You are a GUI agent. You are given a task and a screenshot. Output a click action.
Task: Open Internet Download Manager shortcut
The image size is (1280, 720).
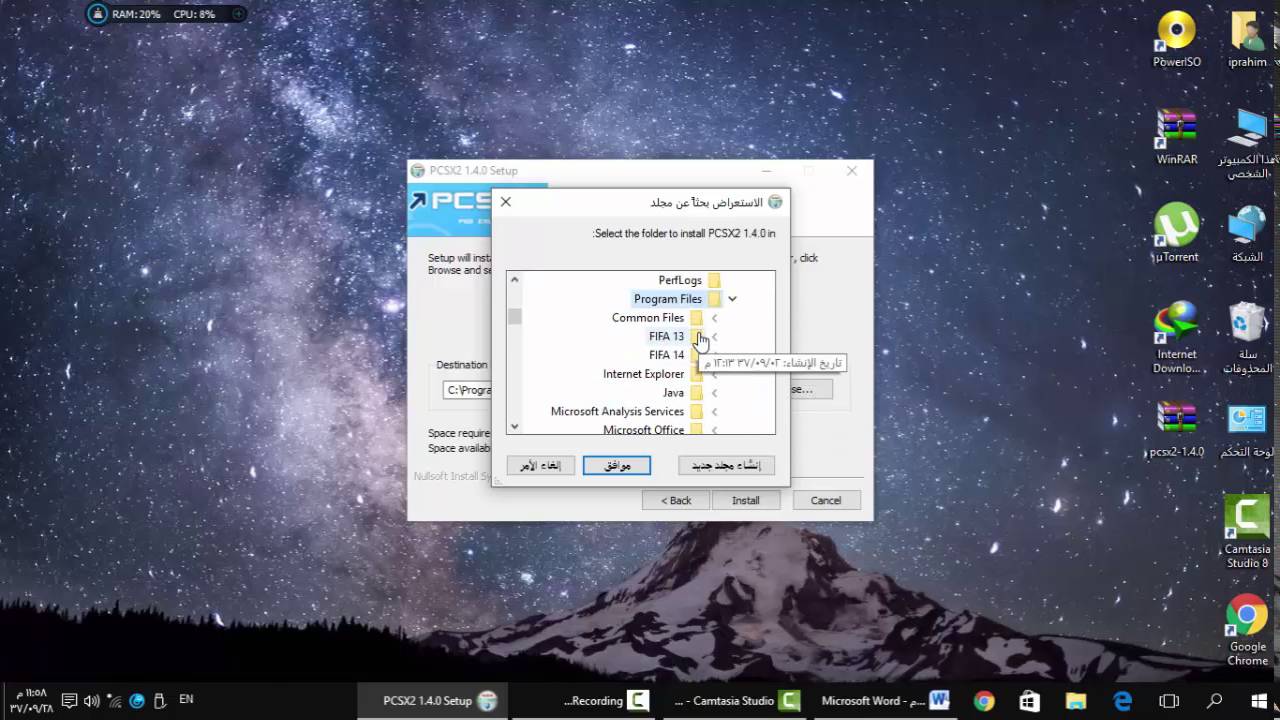pyautogui.click(x=1176, y=338)
